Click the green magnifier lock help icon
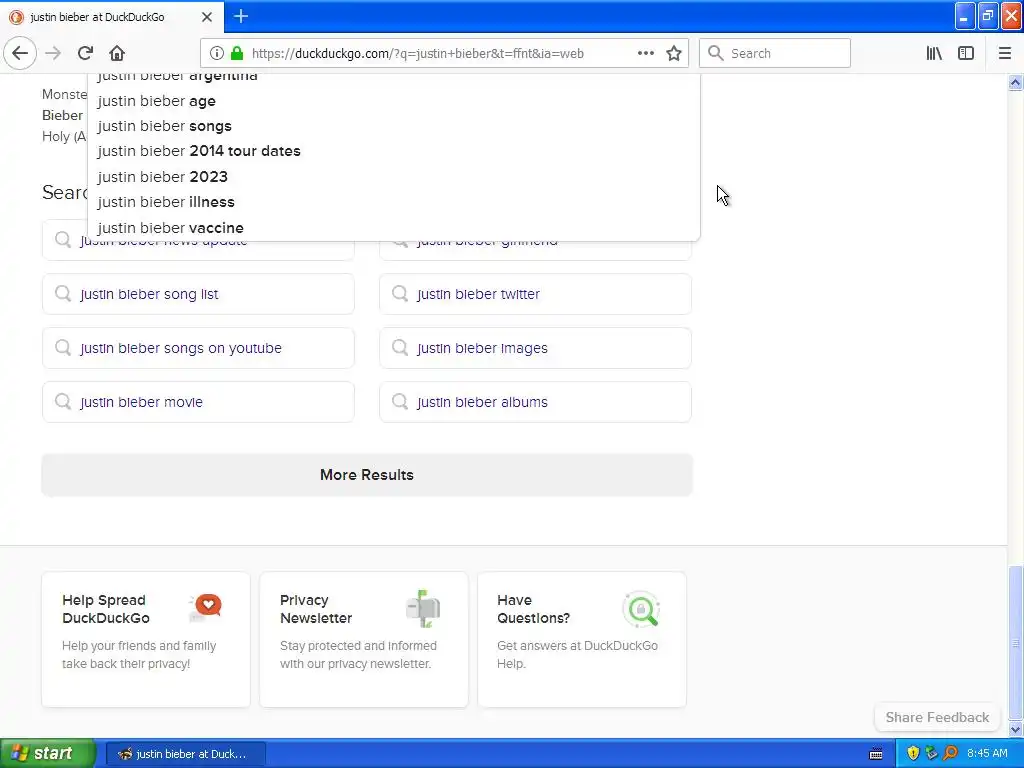 coord(641,609)
